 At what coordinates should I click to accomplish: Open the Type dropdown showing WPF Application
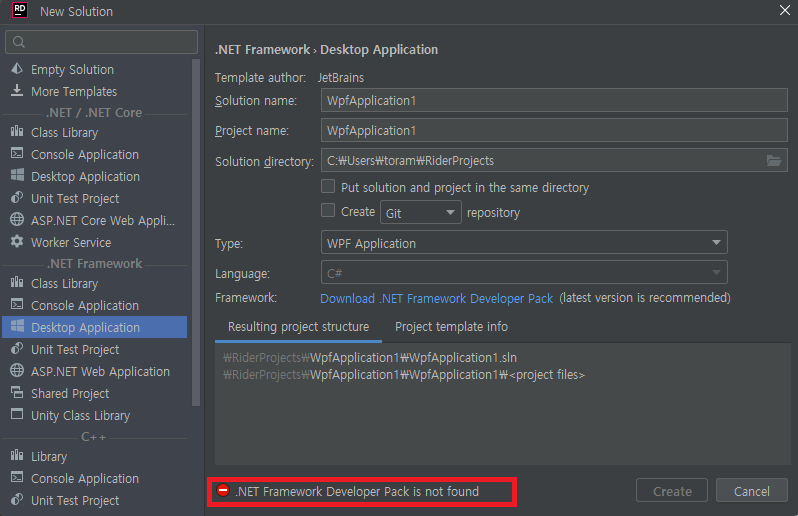[524, 243]
